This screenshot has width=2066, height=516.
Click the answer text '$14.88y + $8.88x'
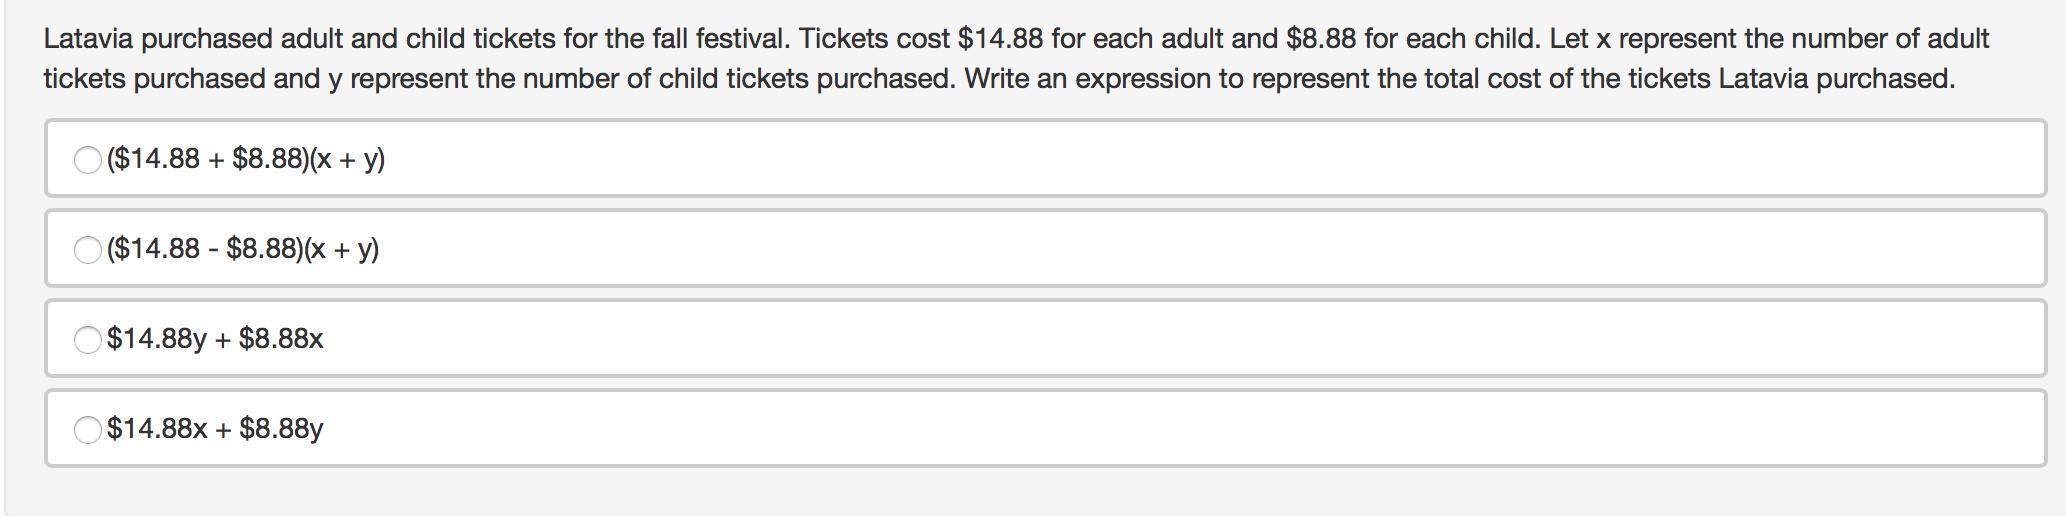click(x=215, y=339)
